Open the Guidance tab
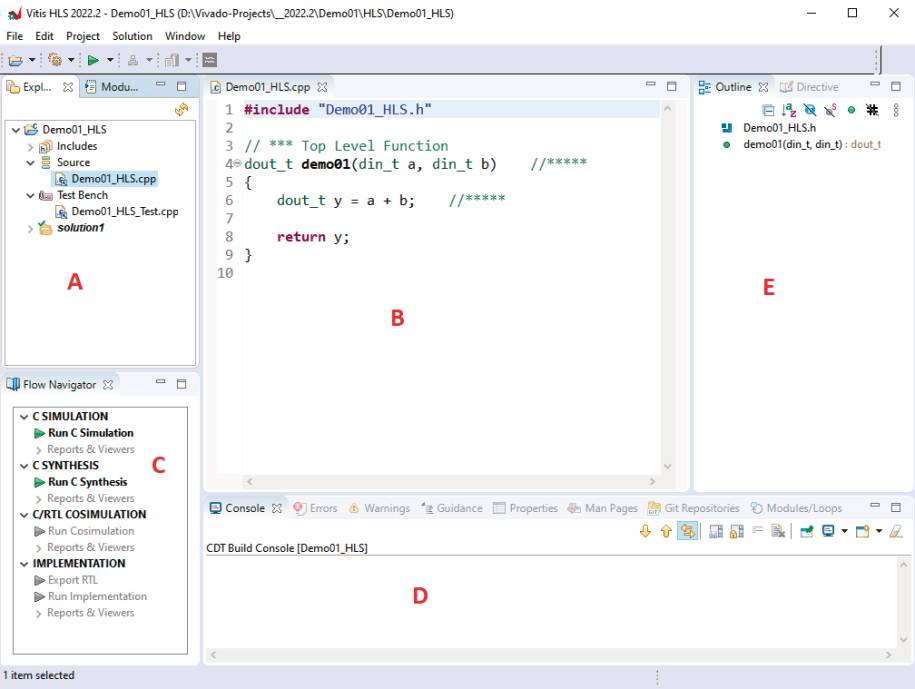 pos(452,508)
